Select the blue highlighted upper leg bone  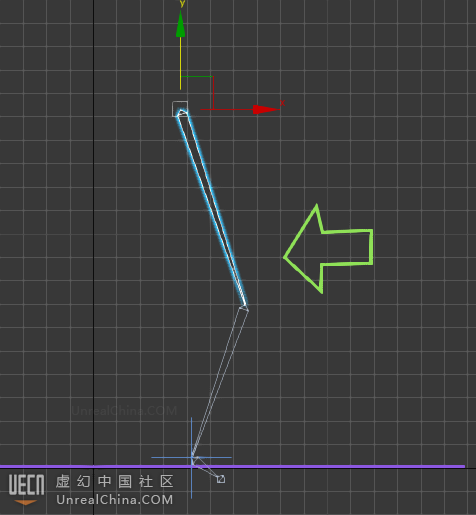click(x=212, y=208)
